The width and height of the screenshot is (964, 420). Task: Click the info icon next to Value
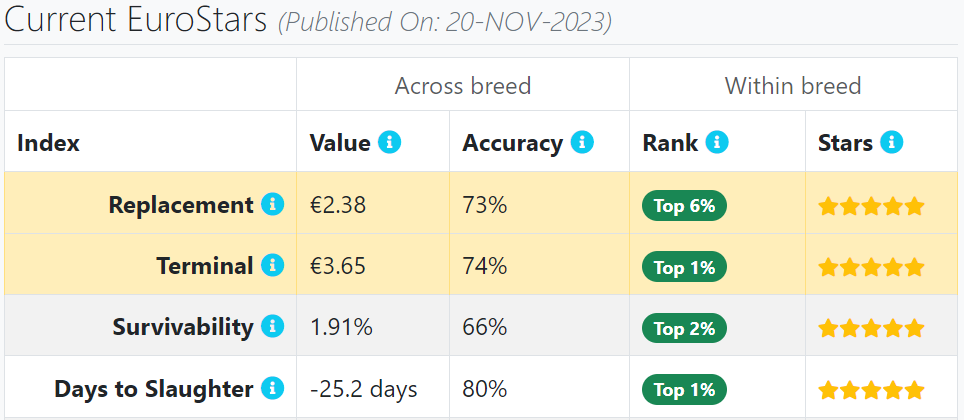(389, 142)
